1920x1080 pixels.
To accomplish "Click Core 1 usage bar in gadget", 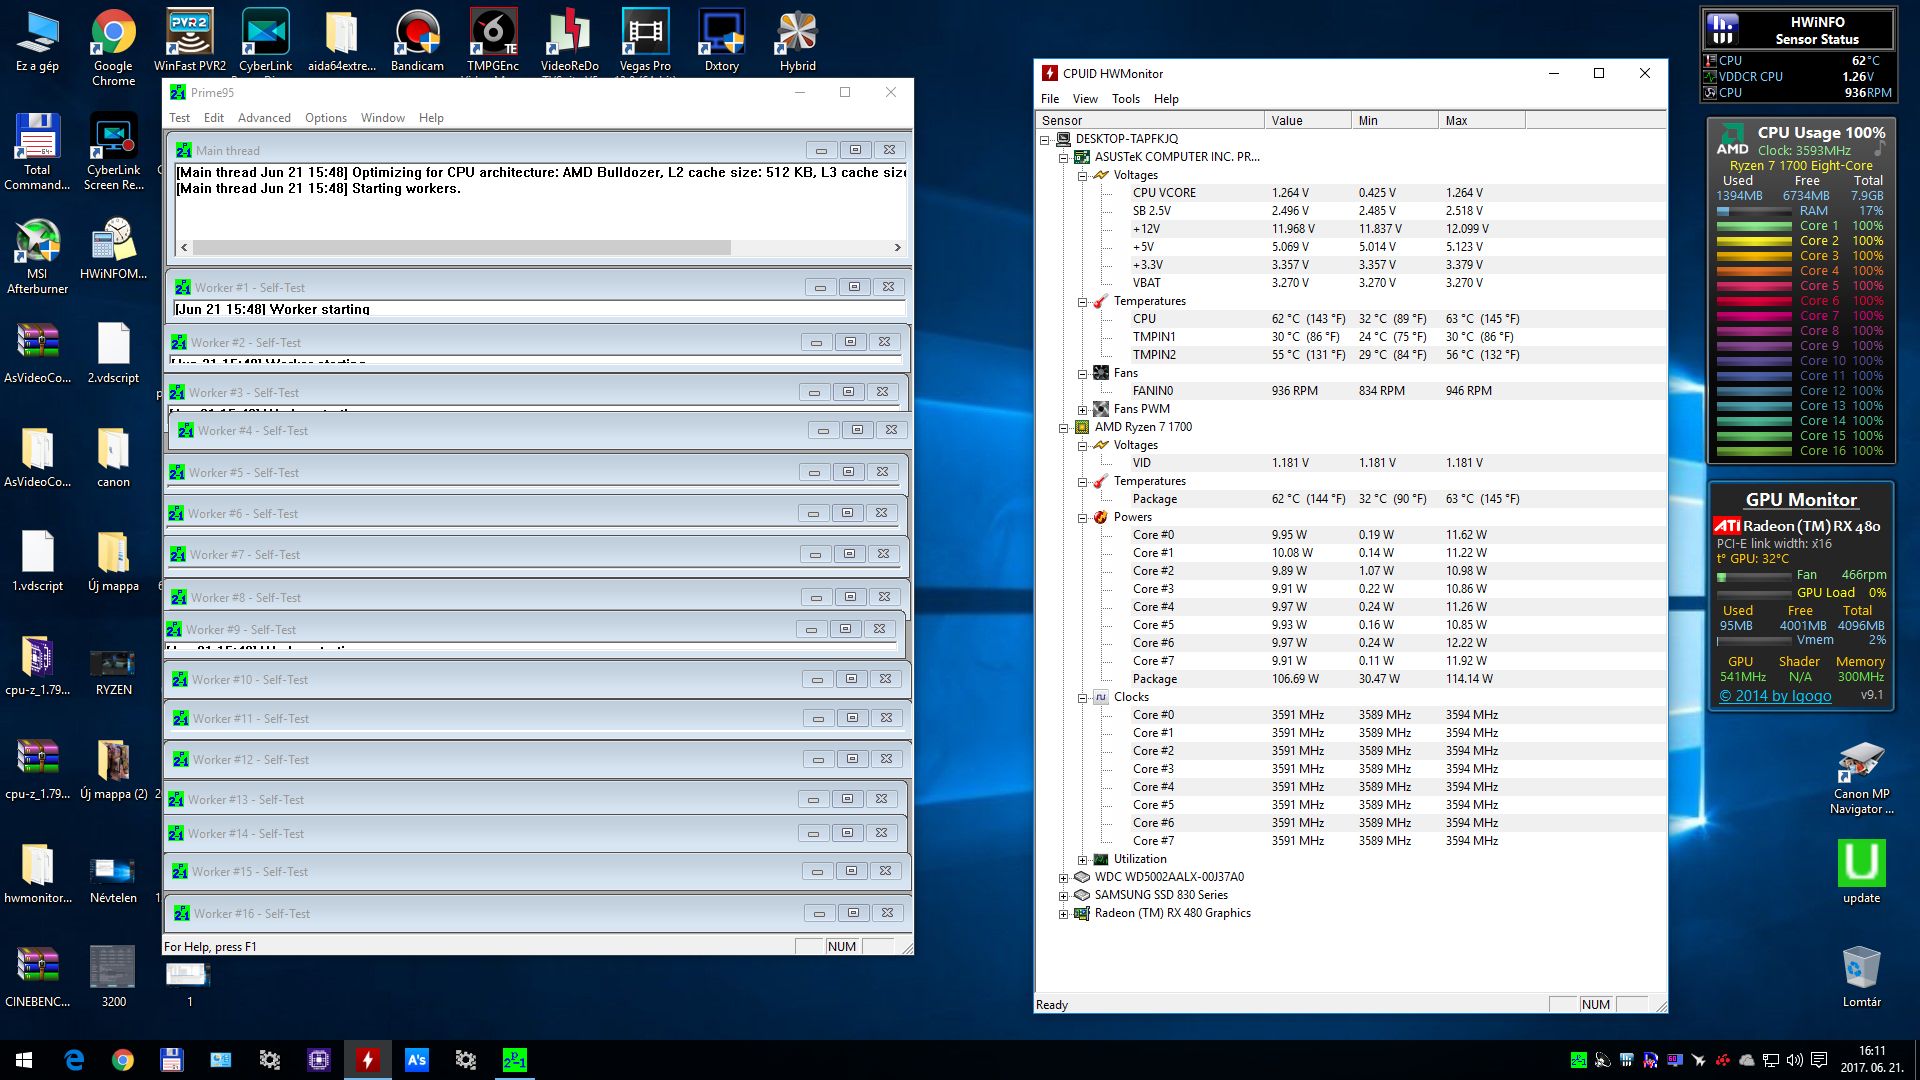I will point(1754,226).
